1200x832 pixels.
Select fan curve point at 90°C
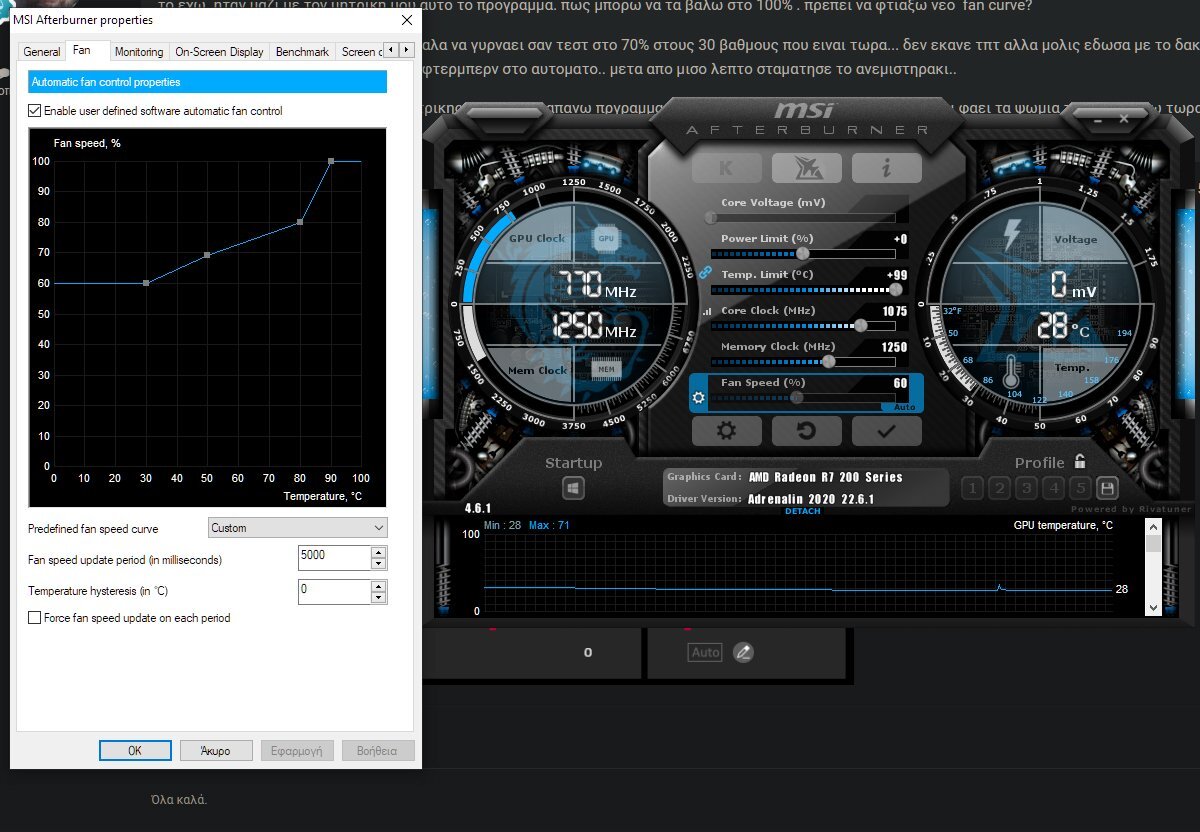coord(331,161)
